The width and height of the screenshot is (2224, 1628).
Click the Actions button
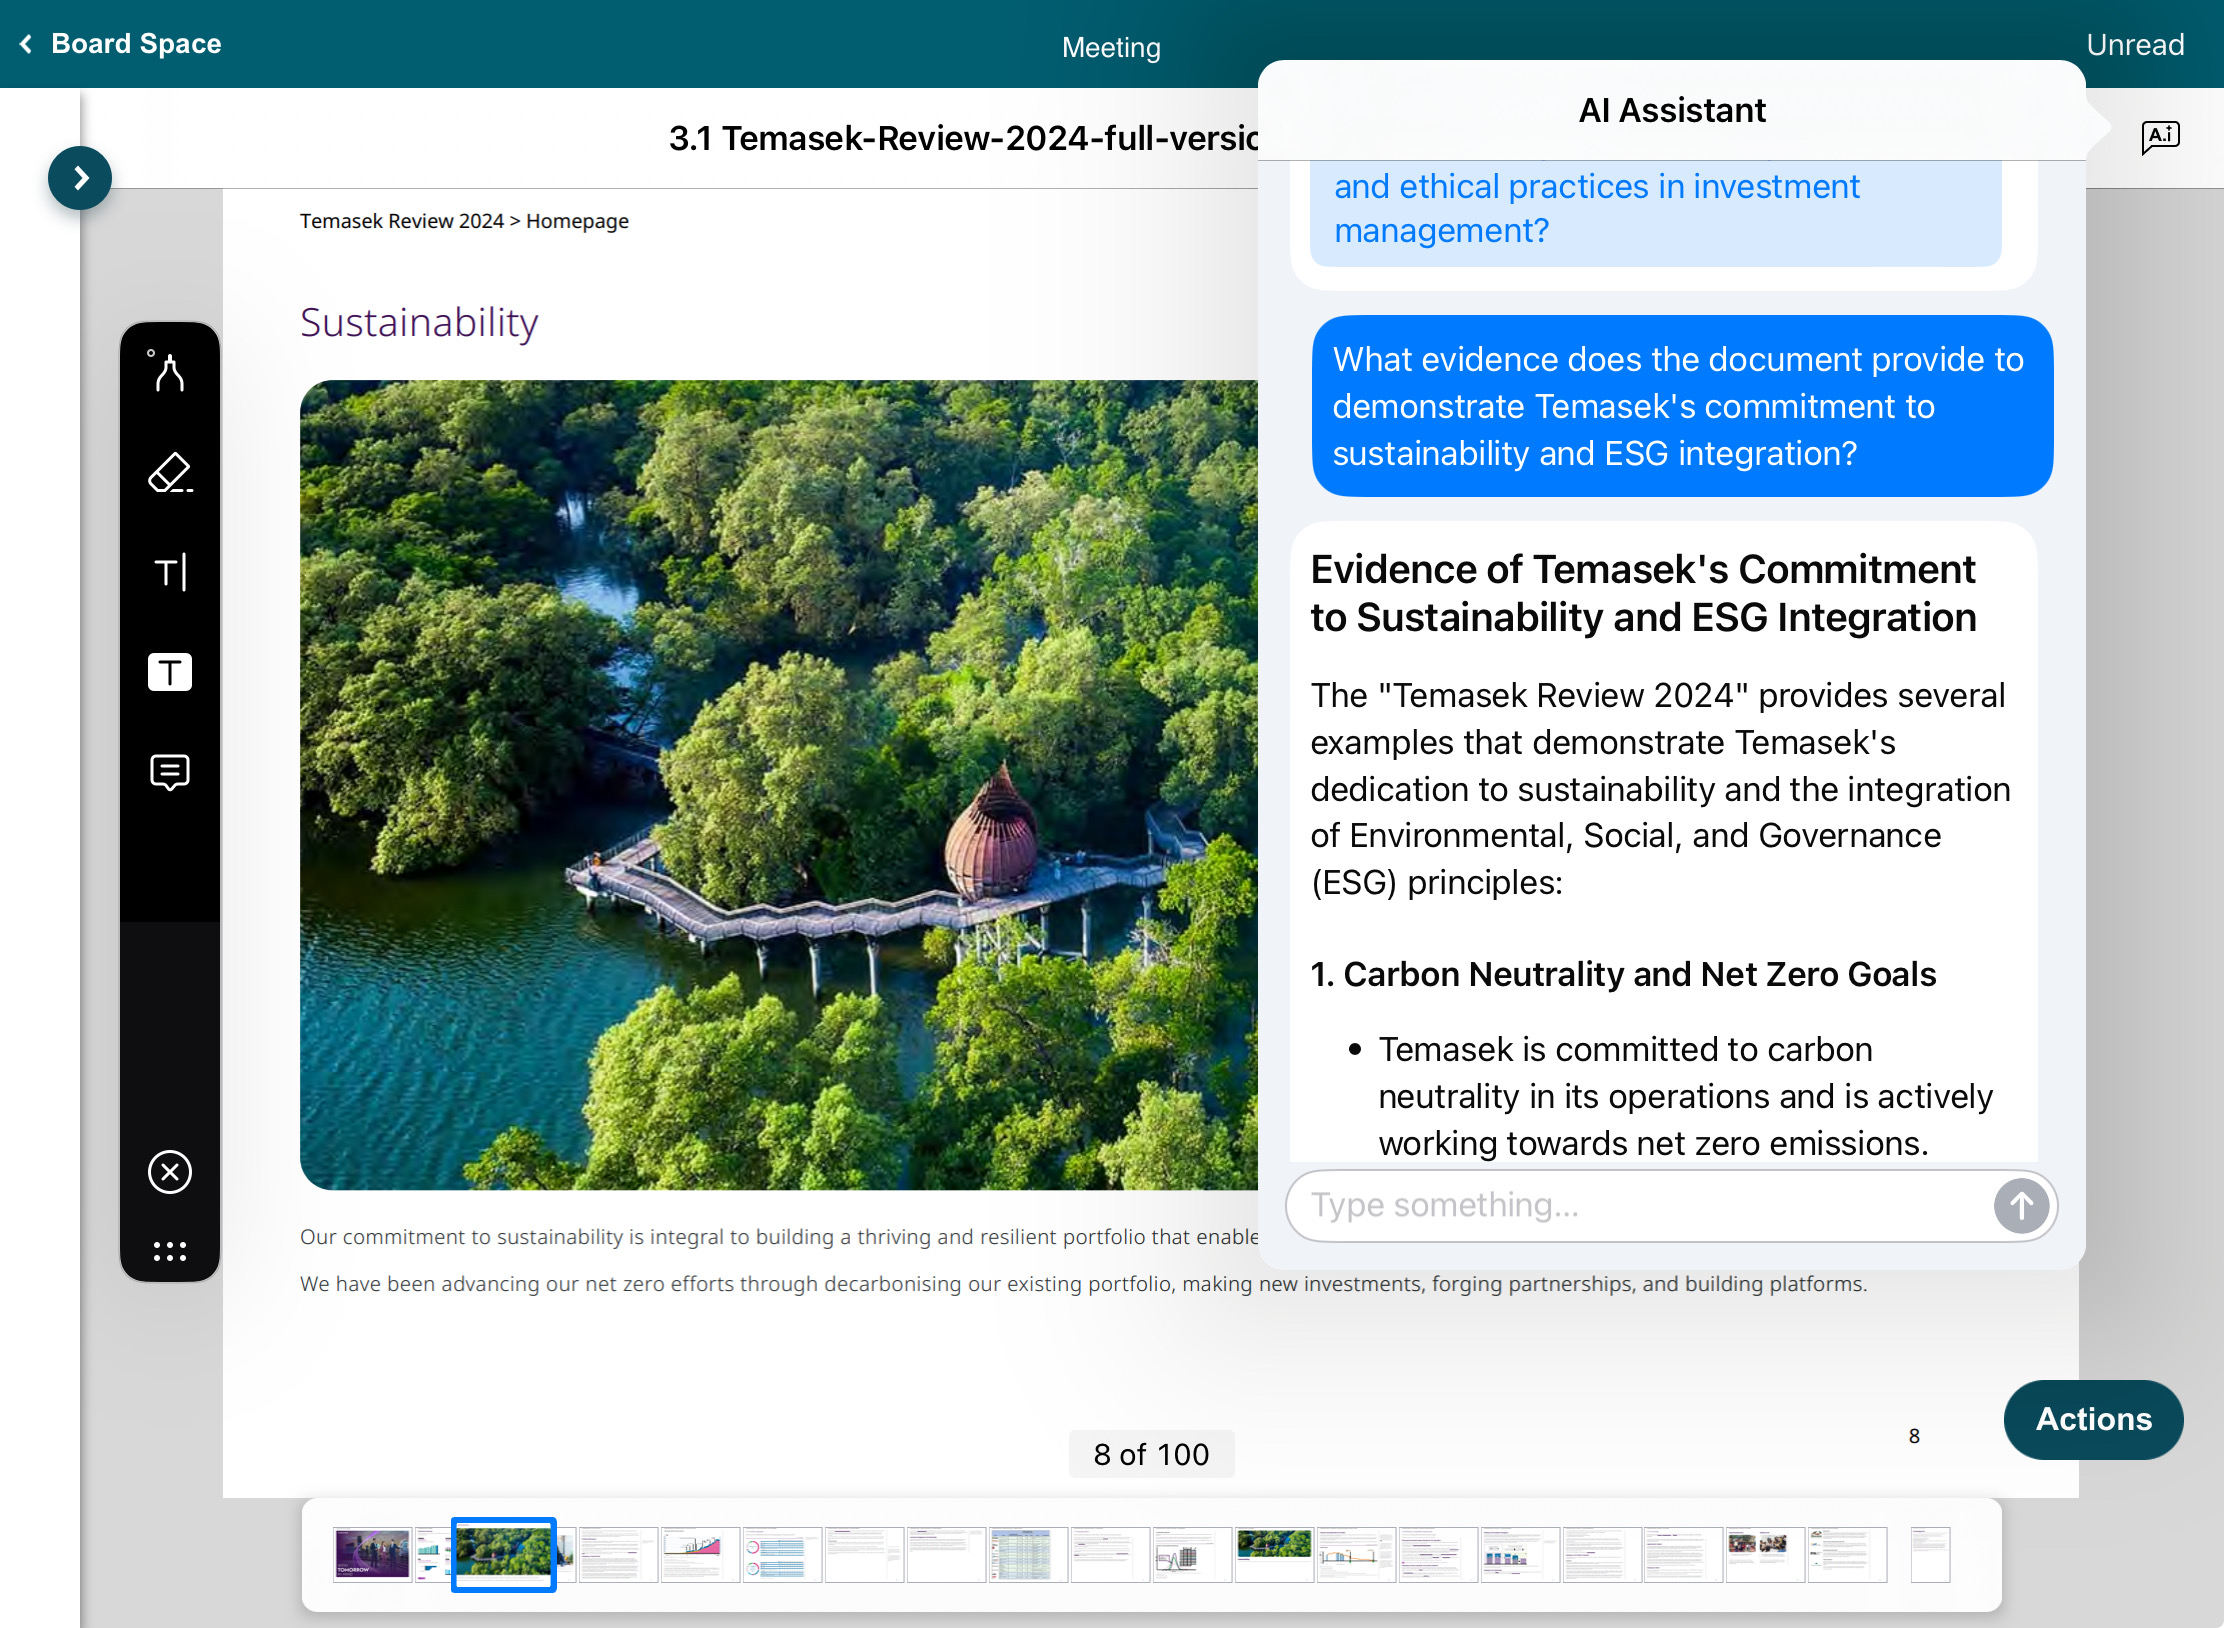tap(2093, 1419)
